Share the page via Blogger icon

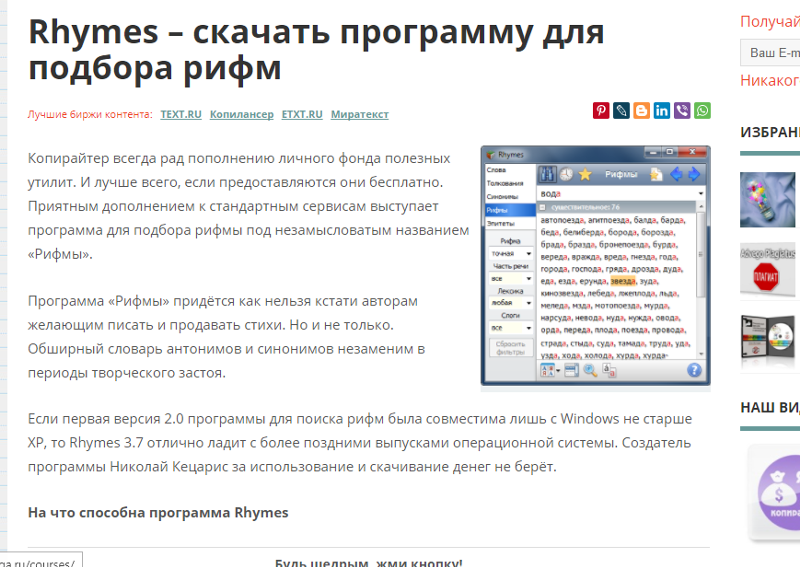[641, 111]
